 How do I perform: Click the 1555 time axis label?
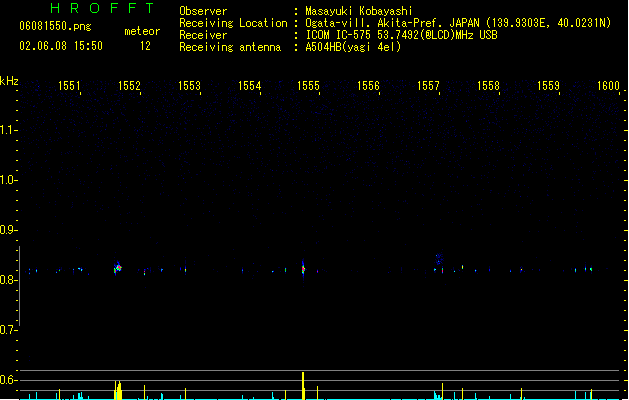[308, 85]
